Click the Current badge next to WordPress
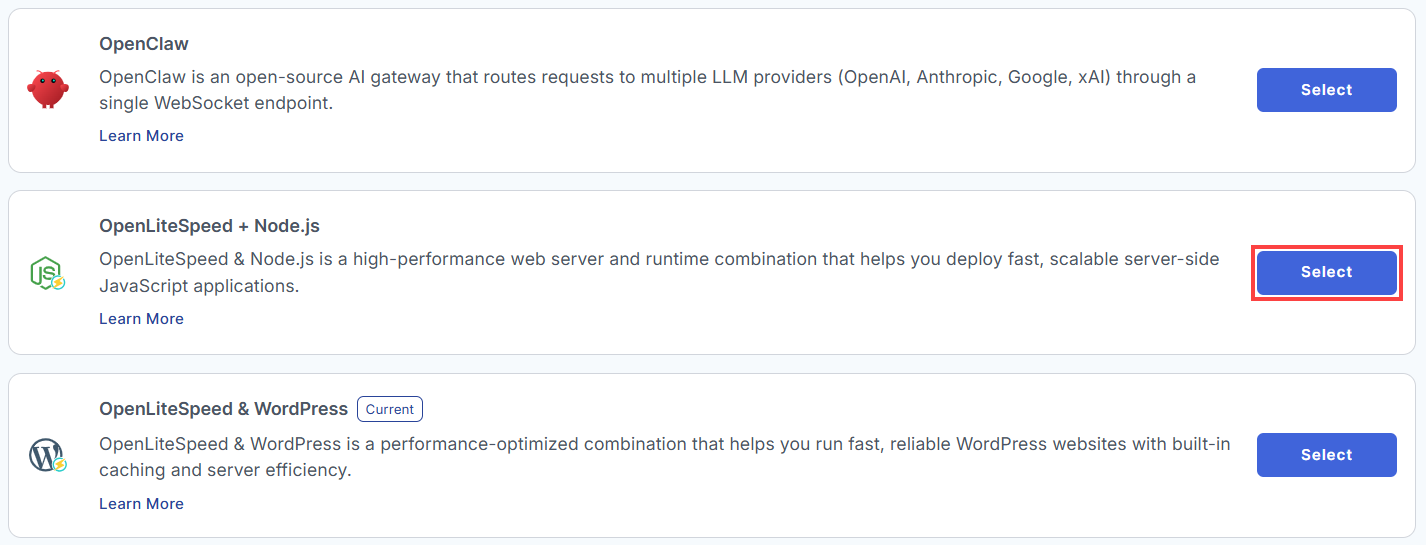 click(x=390, y=409)
